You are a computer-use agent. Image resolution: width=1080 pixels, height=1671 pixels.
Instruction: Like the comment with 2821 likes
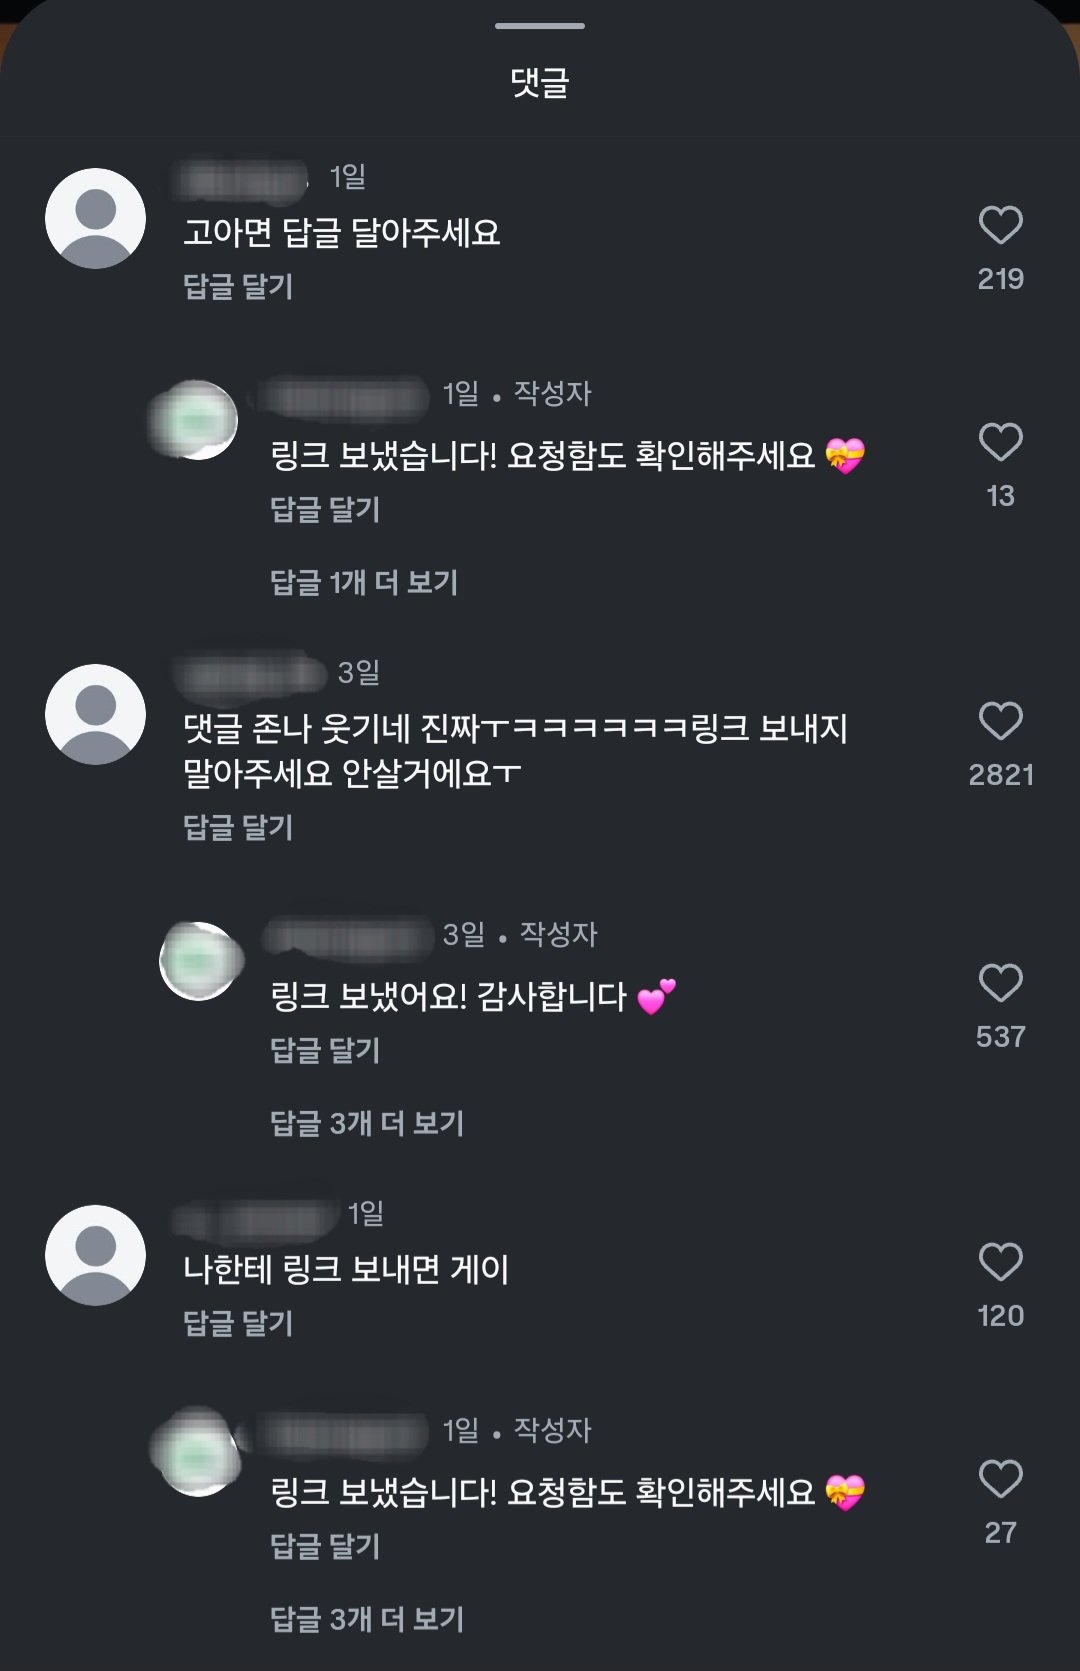[1000, 721]
